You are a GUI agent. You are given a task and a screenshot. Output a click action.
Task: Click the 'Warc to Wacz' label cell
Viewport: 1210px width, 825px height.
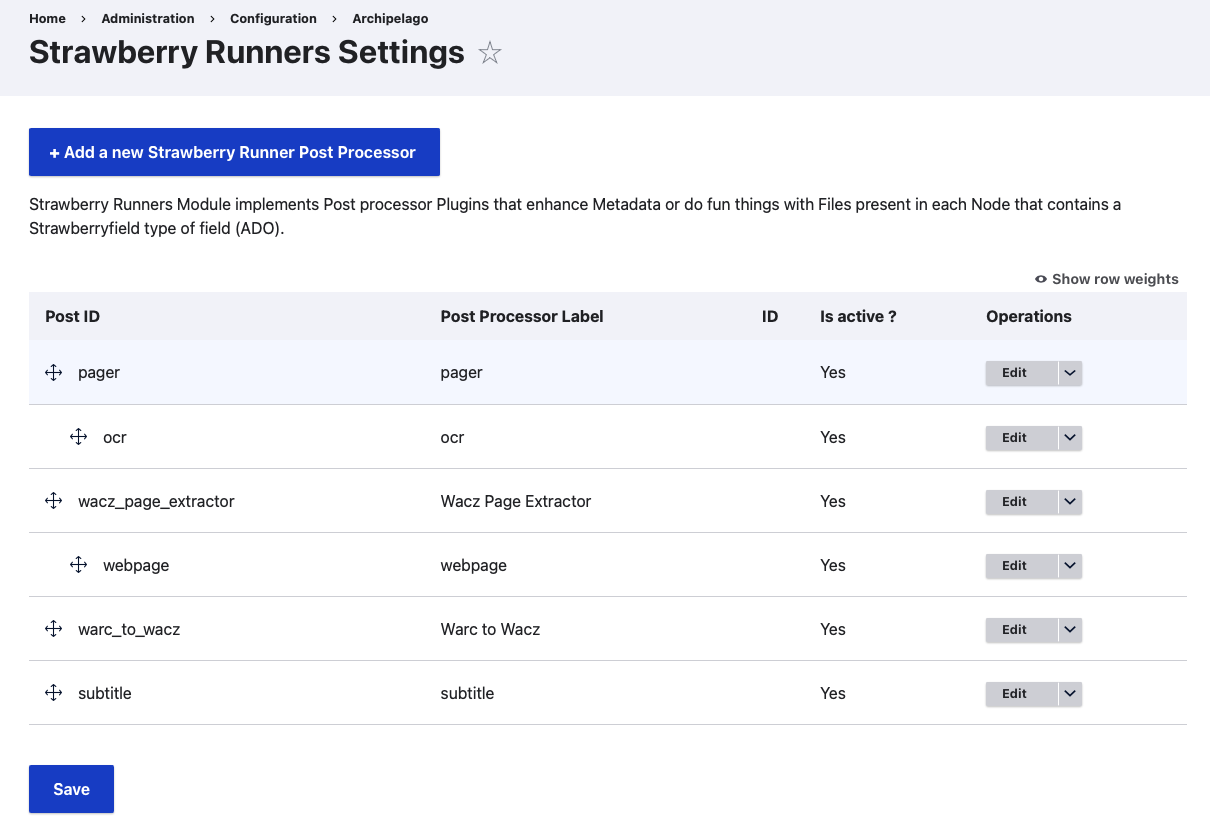490,629
